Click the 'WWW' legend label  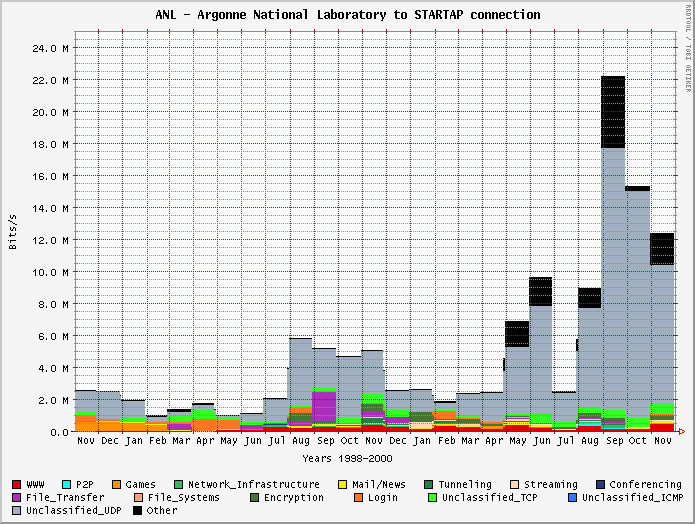pyautogui.click(x=35, y=485)
